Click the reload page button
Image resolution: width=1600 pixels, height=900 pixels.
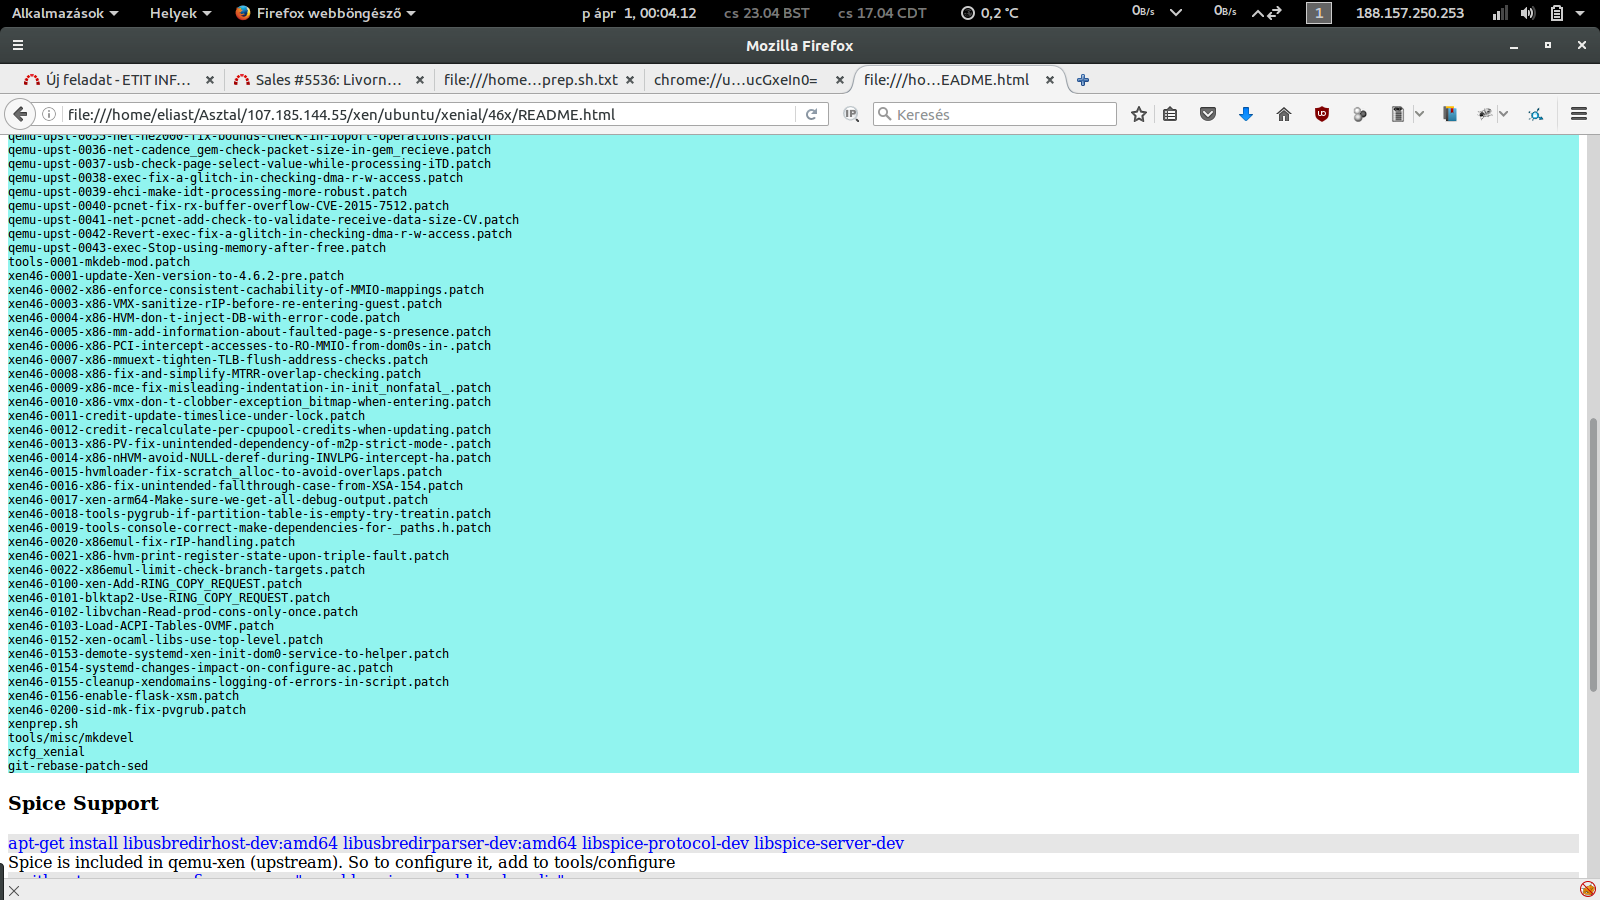(x=812, y=114)
